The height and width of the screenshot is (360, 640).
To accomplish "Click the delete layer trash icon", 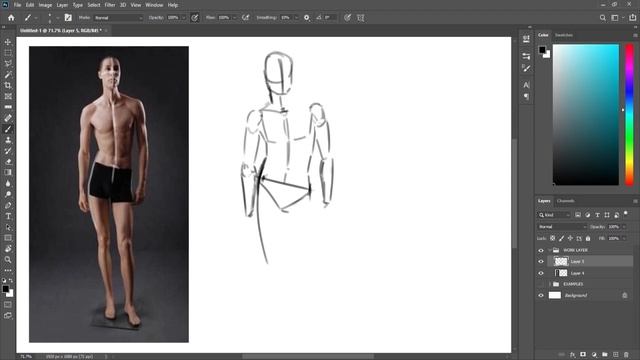I will pos(626,355).
